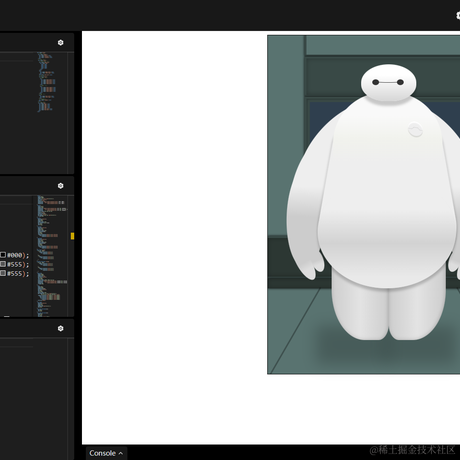Open the upper #555 color swatch
The width and height of the screenshot is (460, 460).
click(x=3, y=264)
